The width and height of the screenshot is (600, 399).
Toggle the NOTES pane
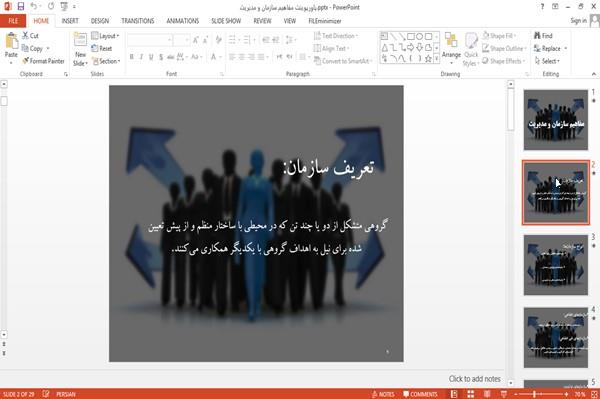click(x=383, y=394)
